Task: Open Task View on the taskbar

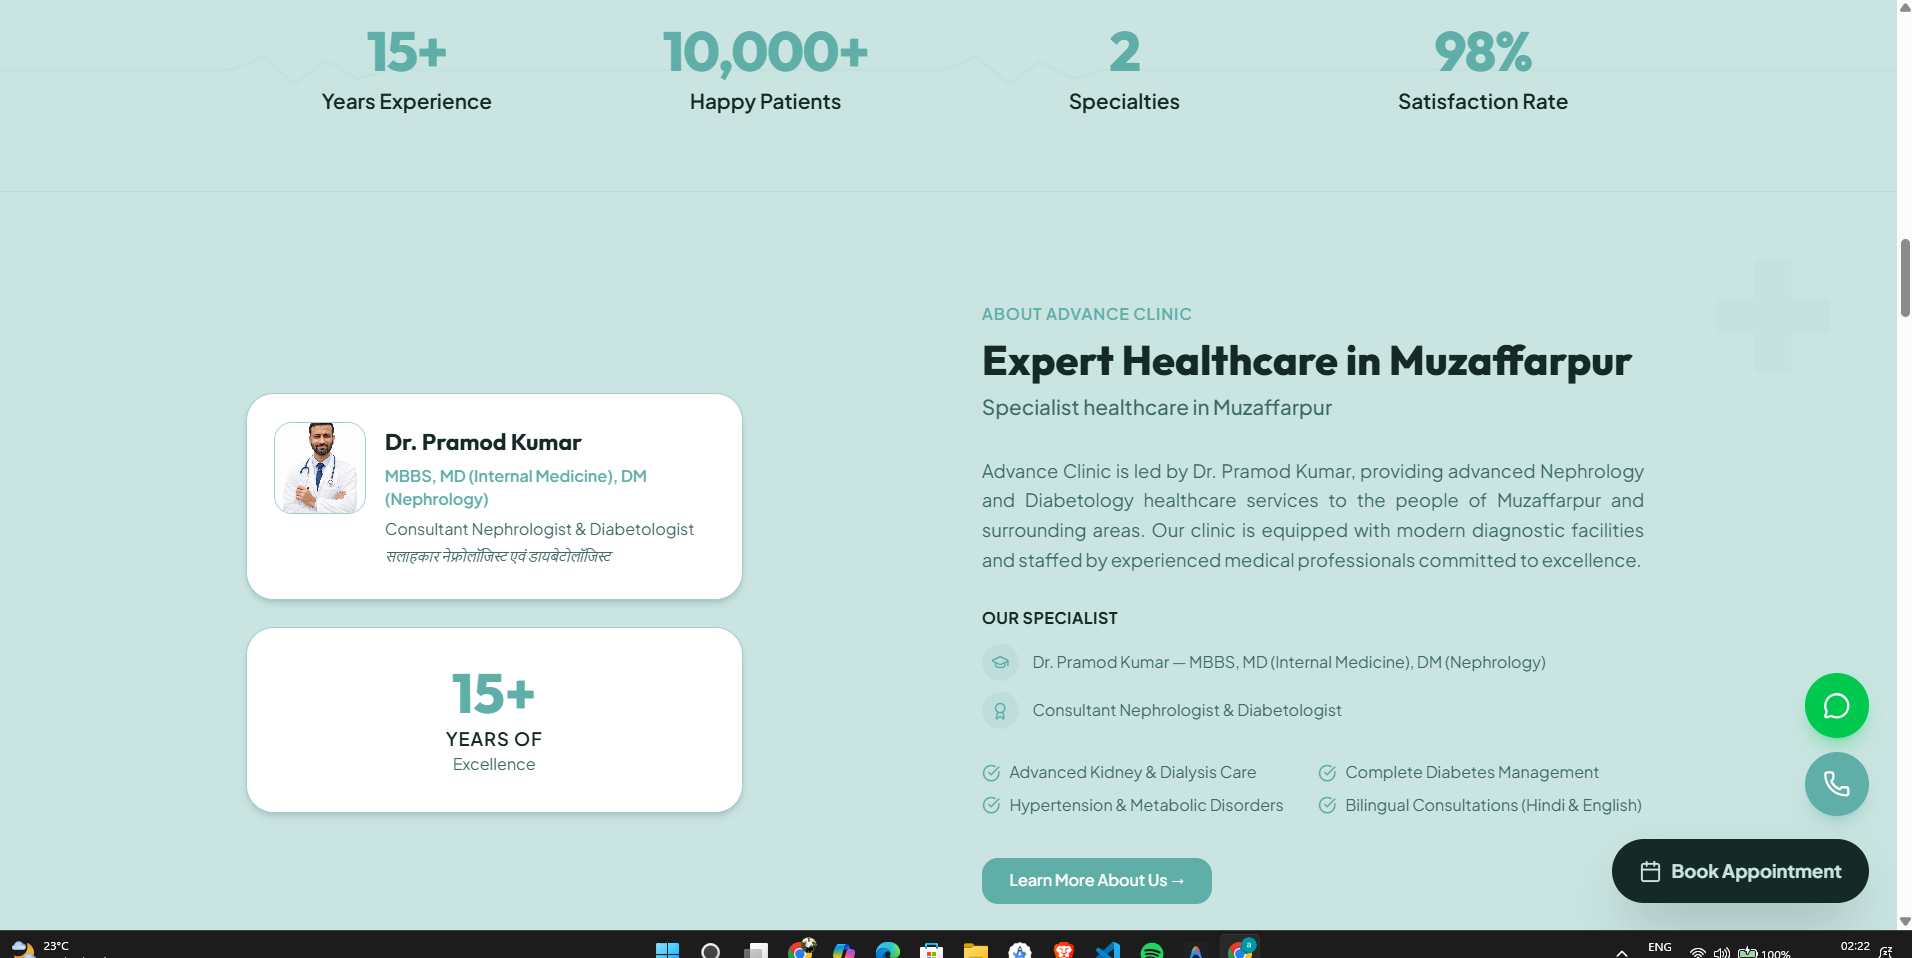Action: tap(756, 950)
